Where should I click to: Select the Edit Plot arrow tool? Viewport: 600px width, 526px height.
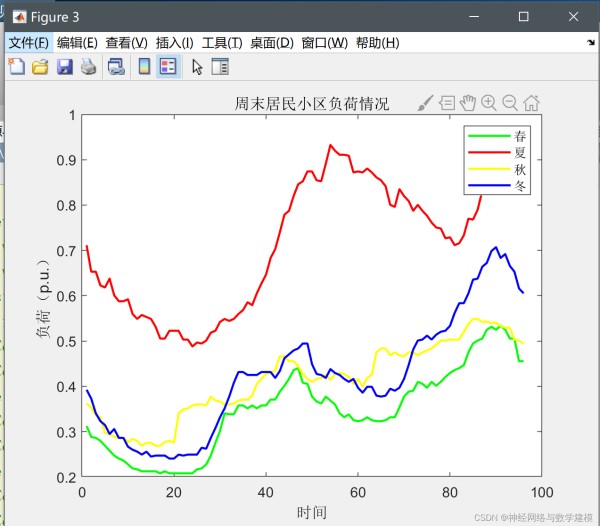197,67
